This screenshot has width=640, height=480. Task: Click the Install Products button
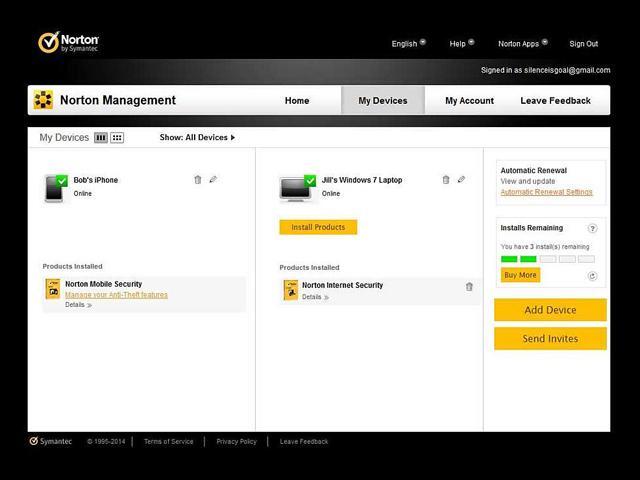[x=318, y=227]
